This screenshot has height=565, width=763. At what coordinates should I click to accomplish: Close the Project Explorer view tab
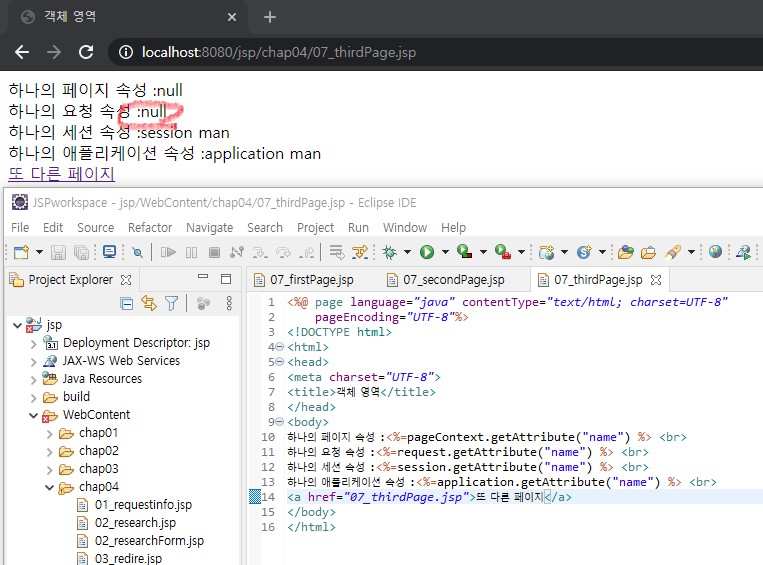126,280
